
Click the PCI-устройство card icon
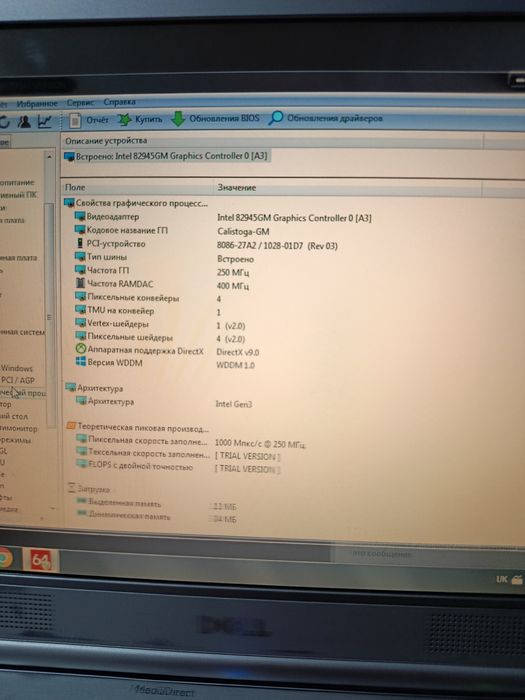(x=80, y=244)
